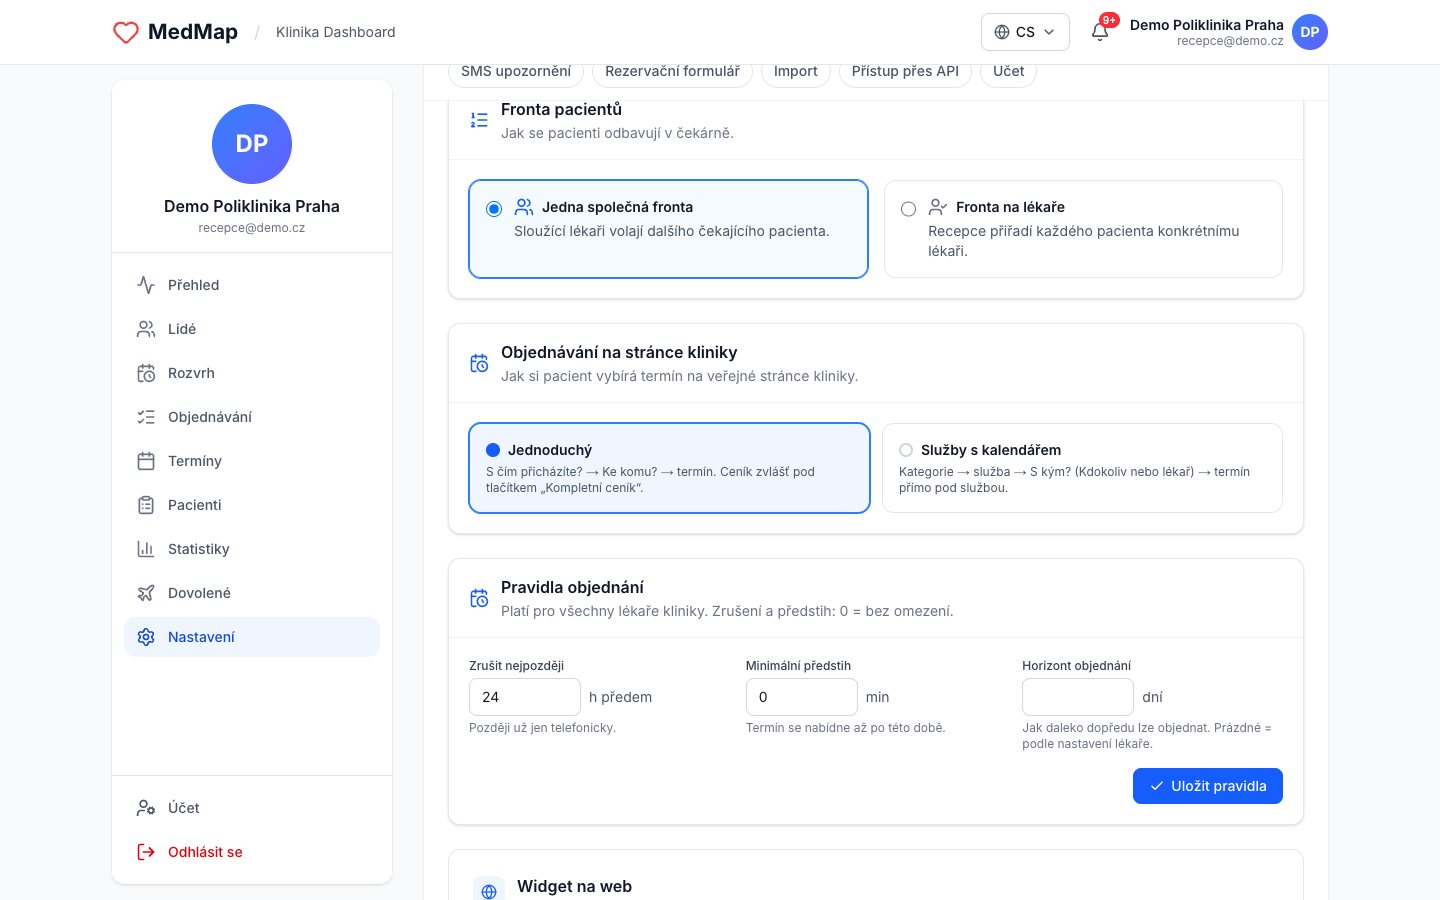Open the Rezervační formulář tab

[672, 71]
